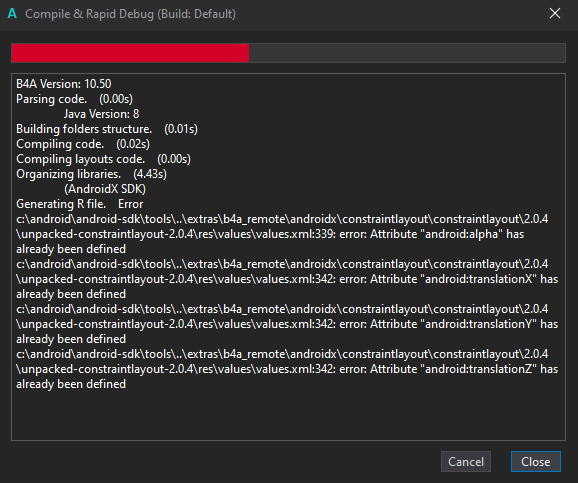The image size is (578, 483).
Task: Click the "Building folders structure." line
Action: (x=107, y=129)
